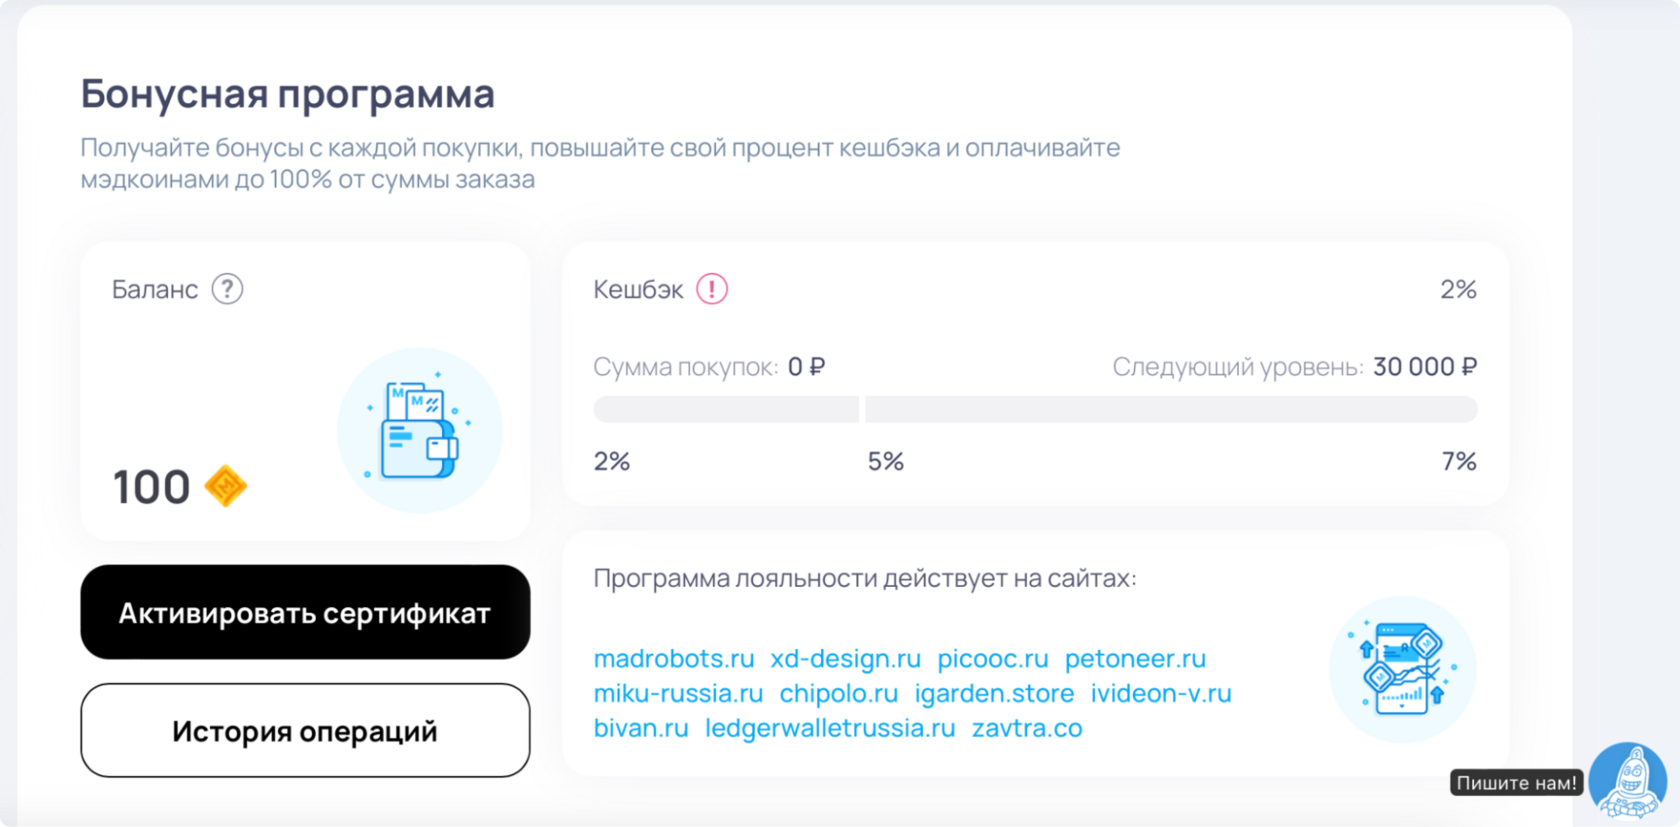Follow the chipolo.ru link
Screen dimensions: 1680x827
pos(838,694)
